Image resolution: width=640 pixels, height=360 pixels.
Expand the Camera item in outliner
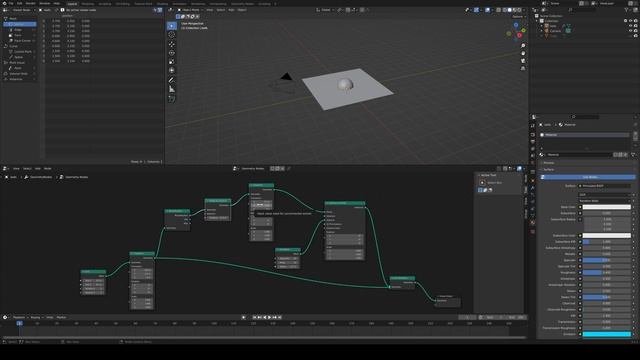[542, 31]
